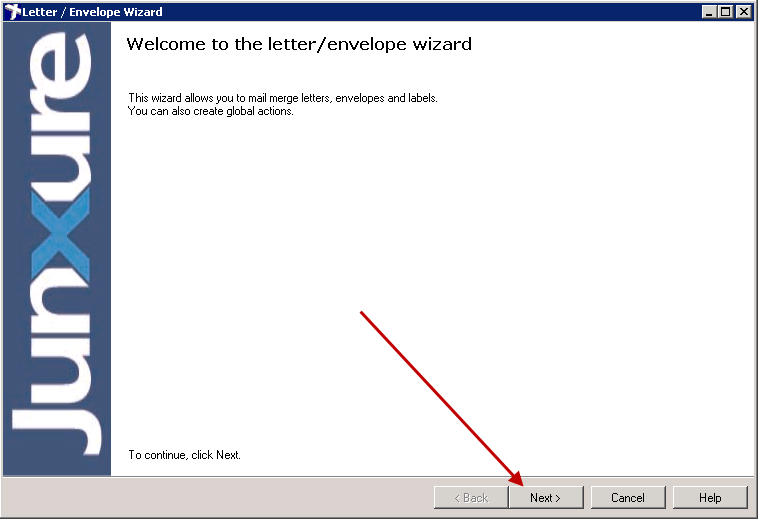Viewport: 758px width, 519px height.
Task: Click the gray button bar left of Back
Action: click(218, 497)
